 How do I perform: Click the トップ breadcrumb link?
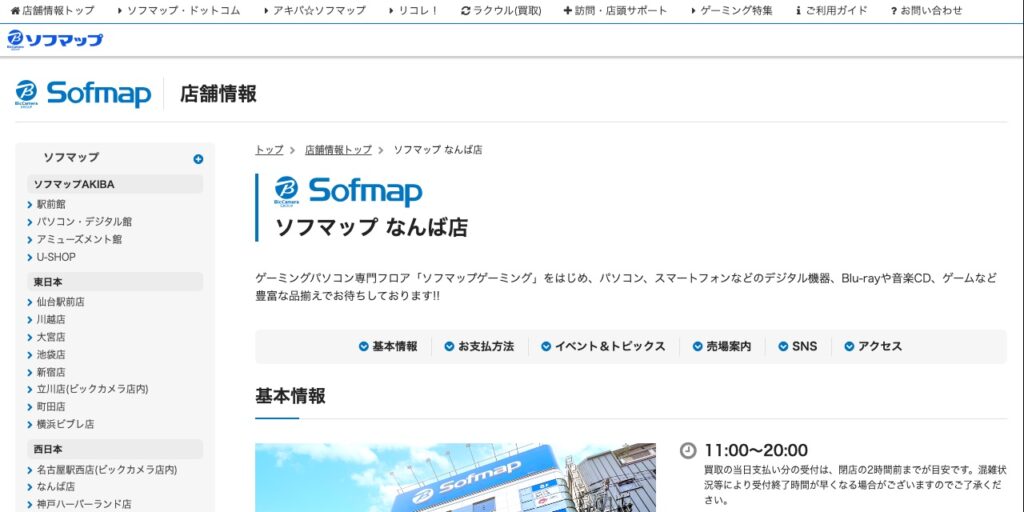click(269, 150)
